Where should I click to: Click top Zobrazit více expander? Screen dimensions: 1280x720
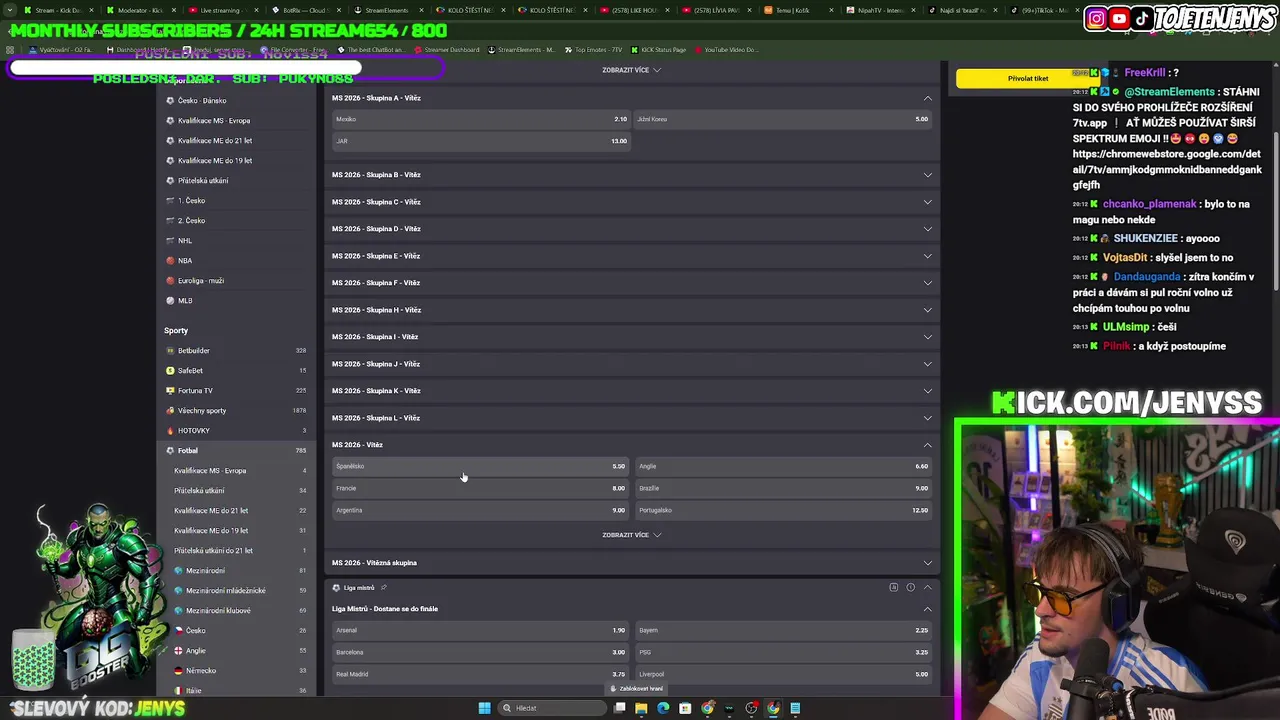(x=631, y=70)
